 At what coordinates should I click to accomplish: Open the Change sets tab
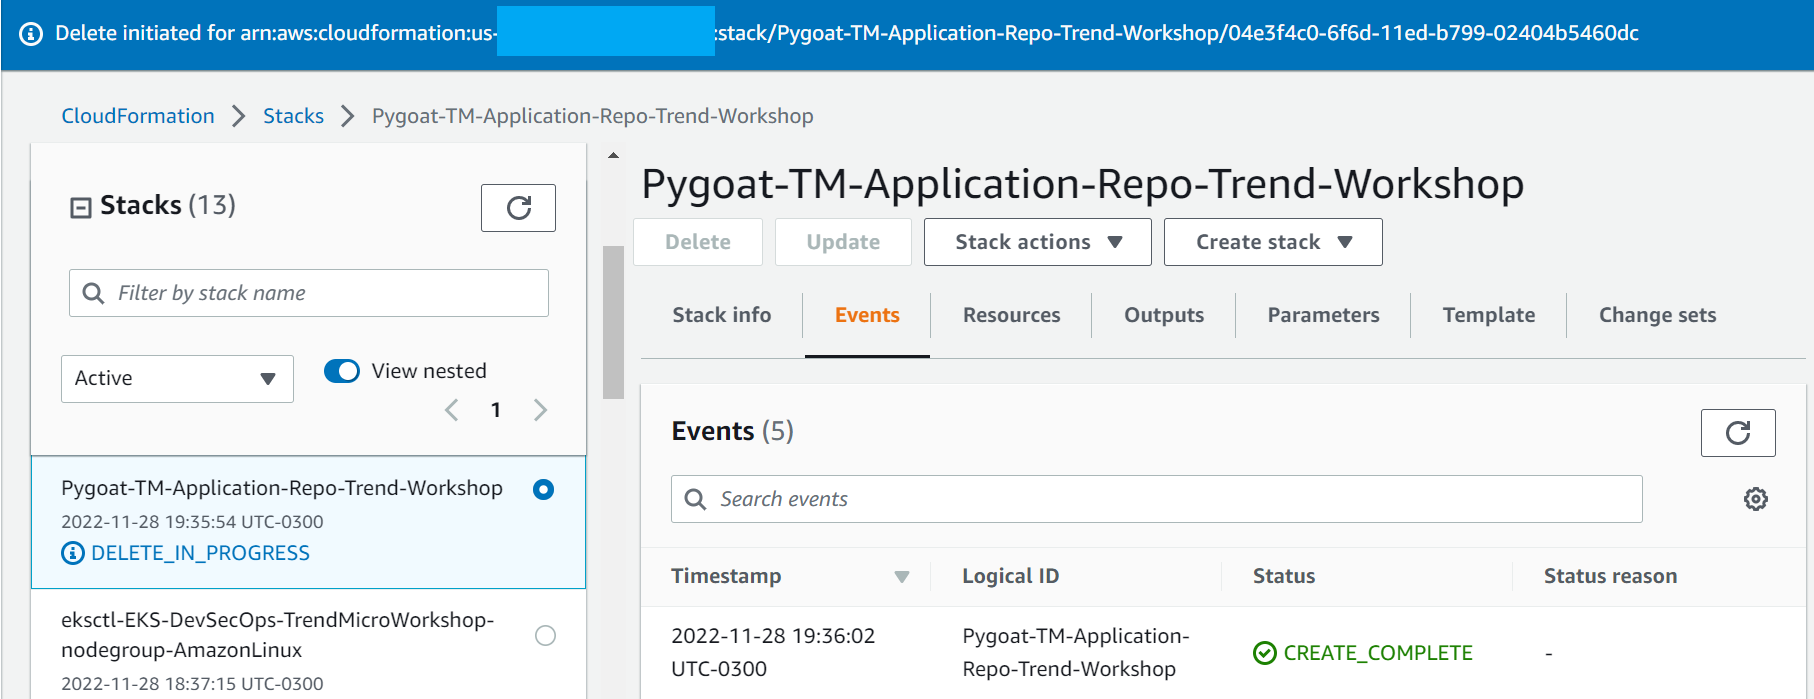pos(1657,315)
